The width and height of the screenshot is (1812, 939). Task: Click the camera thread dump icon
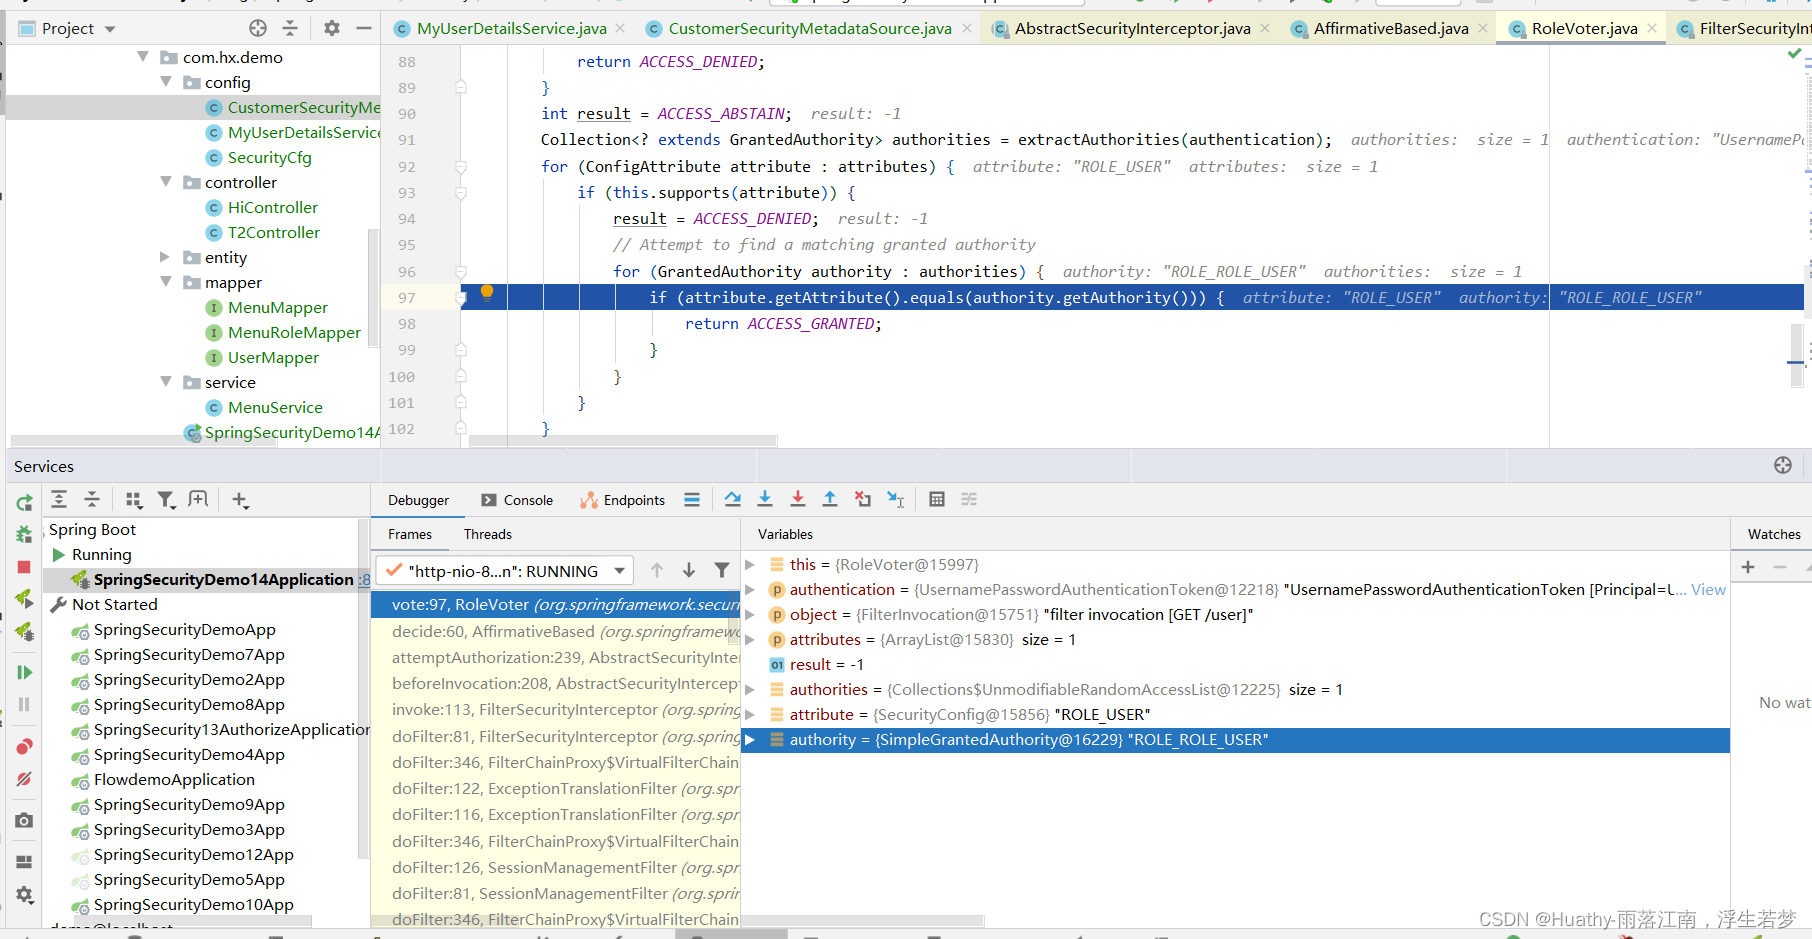pyautogui.click(x=24, y=820)
